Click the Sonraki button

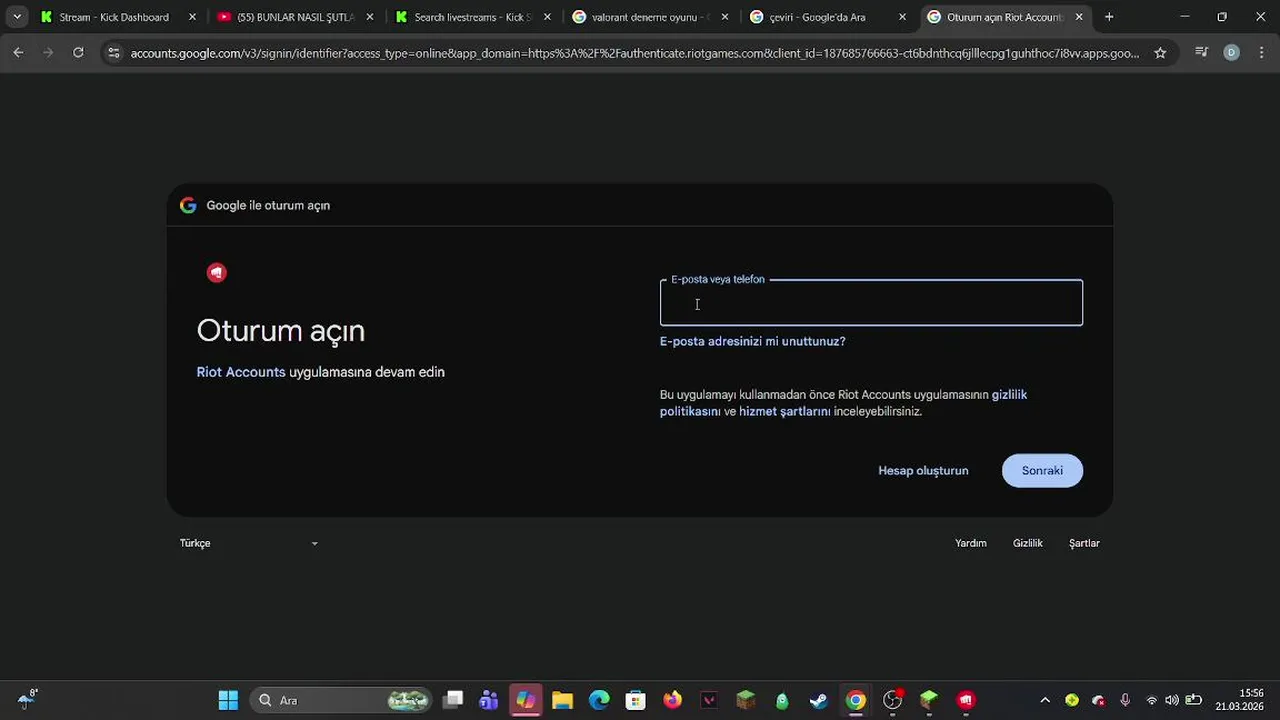coord(1042,470)
